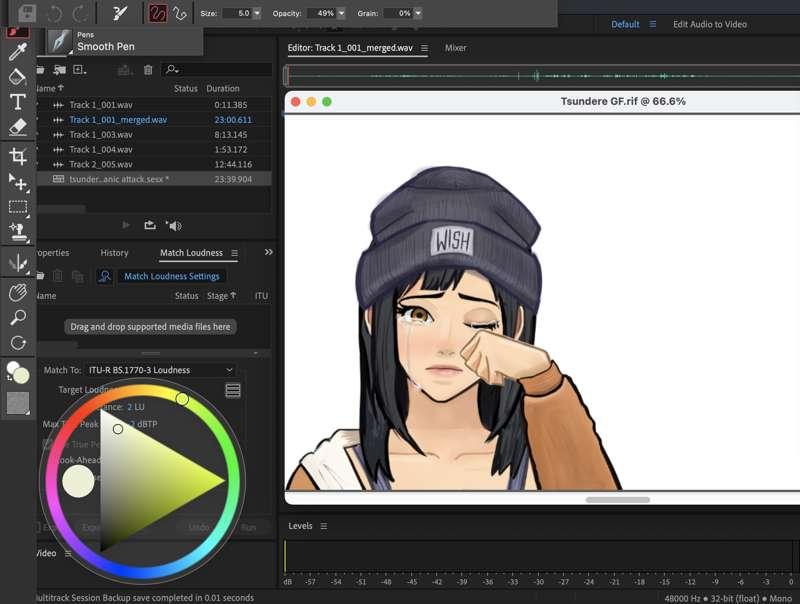Click the preset list icon beside Target Loudness

[233, 391]
